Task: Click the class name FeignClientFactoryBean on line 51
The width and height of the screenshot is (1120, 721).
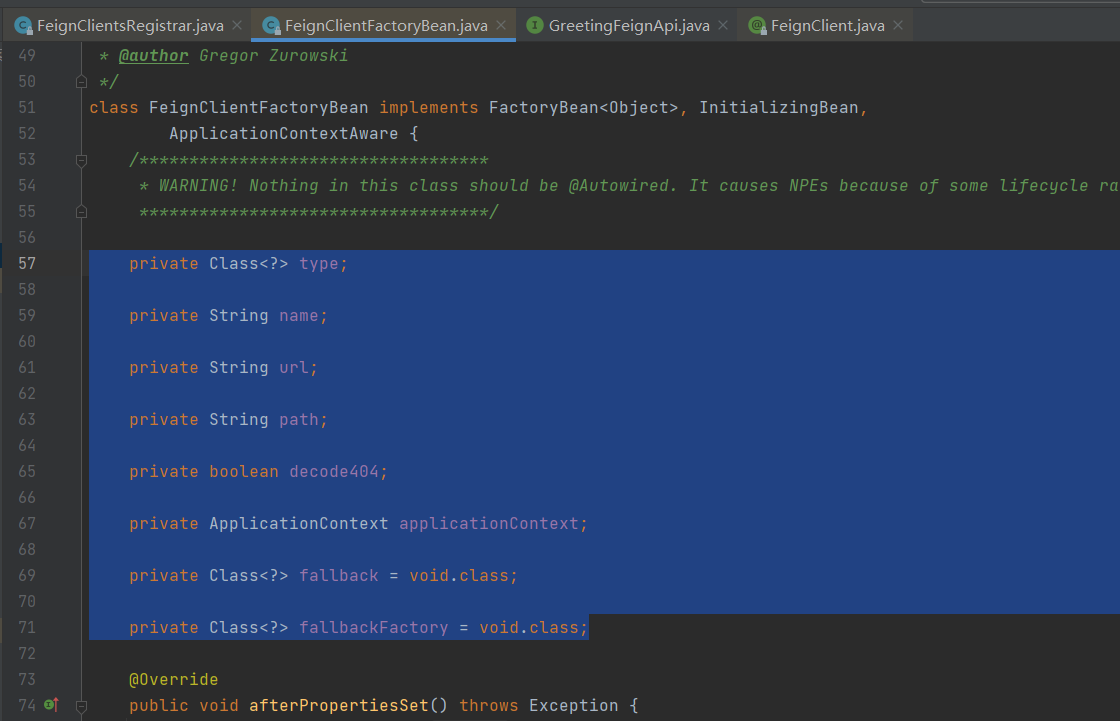Action: coord(259,108)
